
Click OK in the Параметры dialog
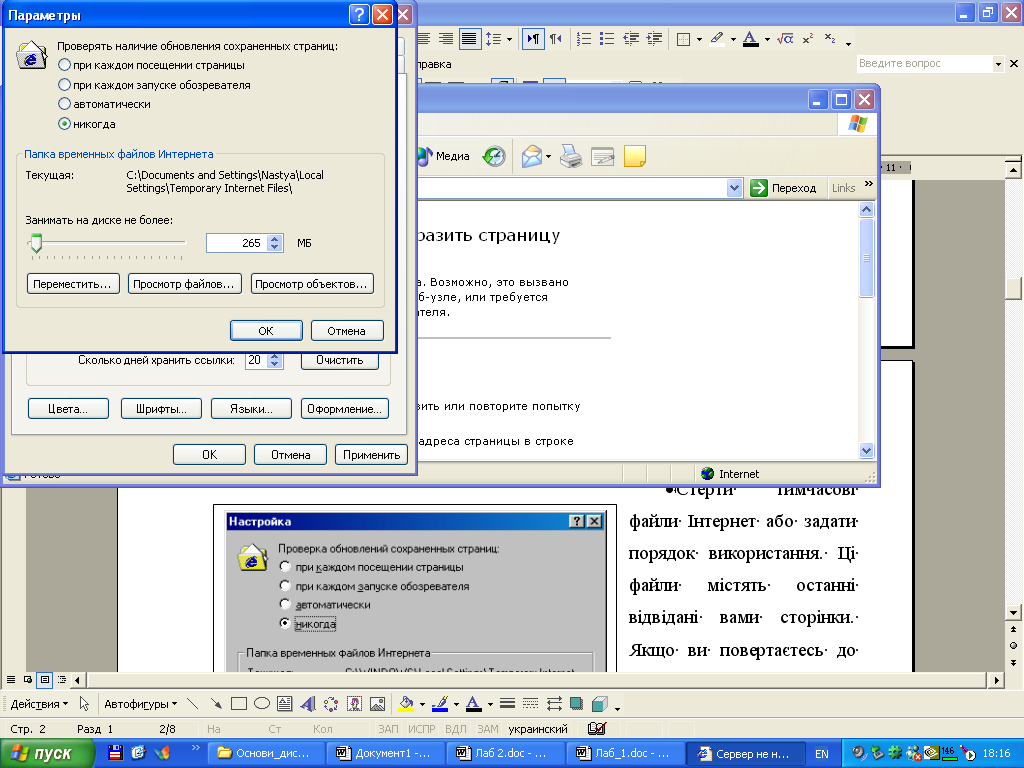tap(266, 330)
